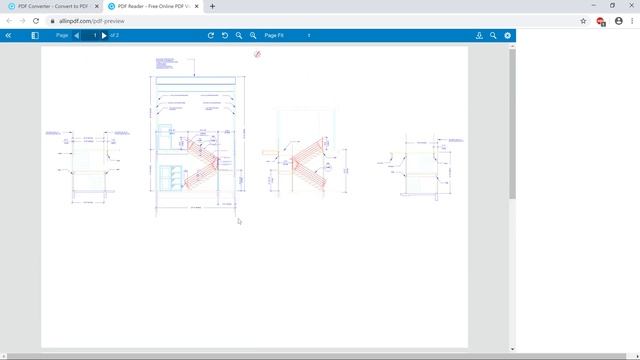Reload the current page

pyautogui.click(x=36, y=21)
